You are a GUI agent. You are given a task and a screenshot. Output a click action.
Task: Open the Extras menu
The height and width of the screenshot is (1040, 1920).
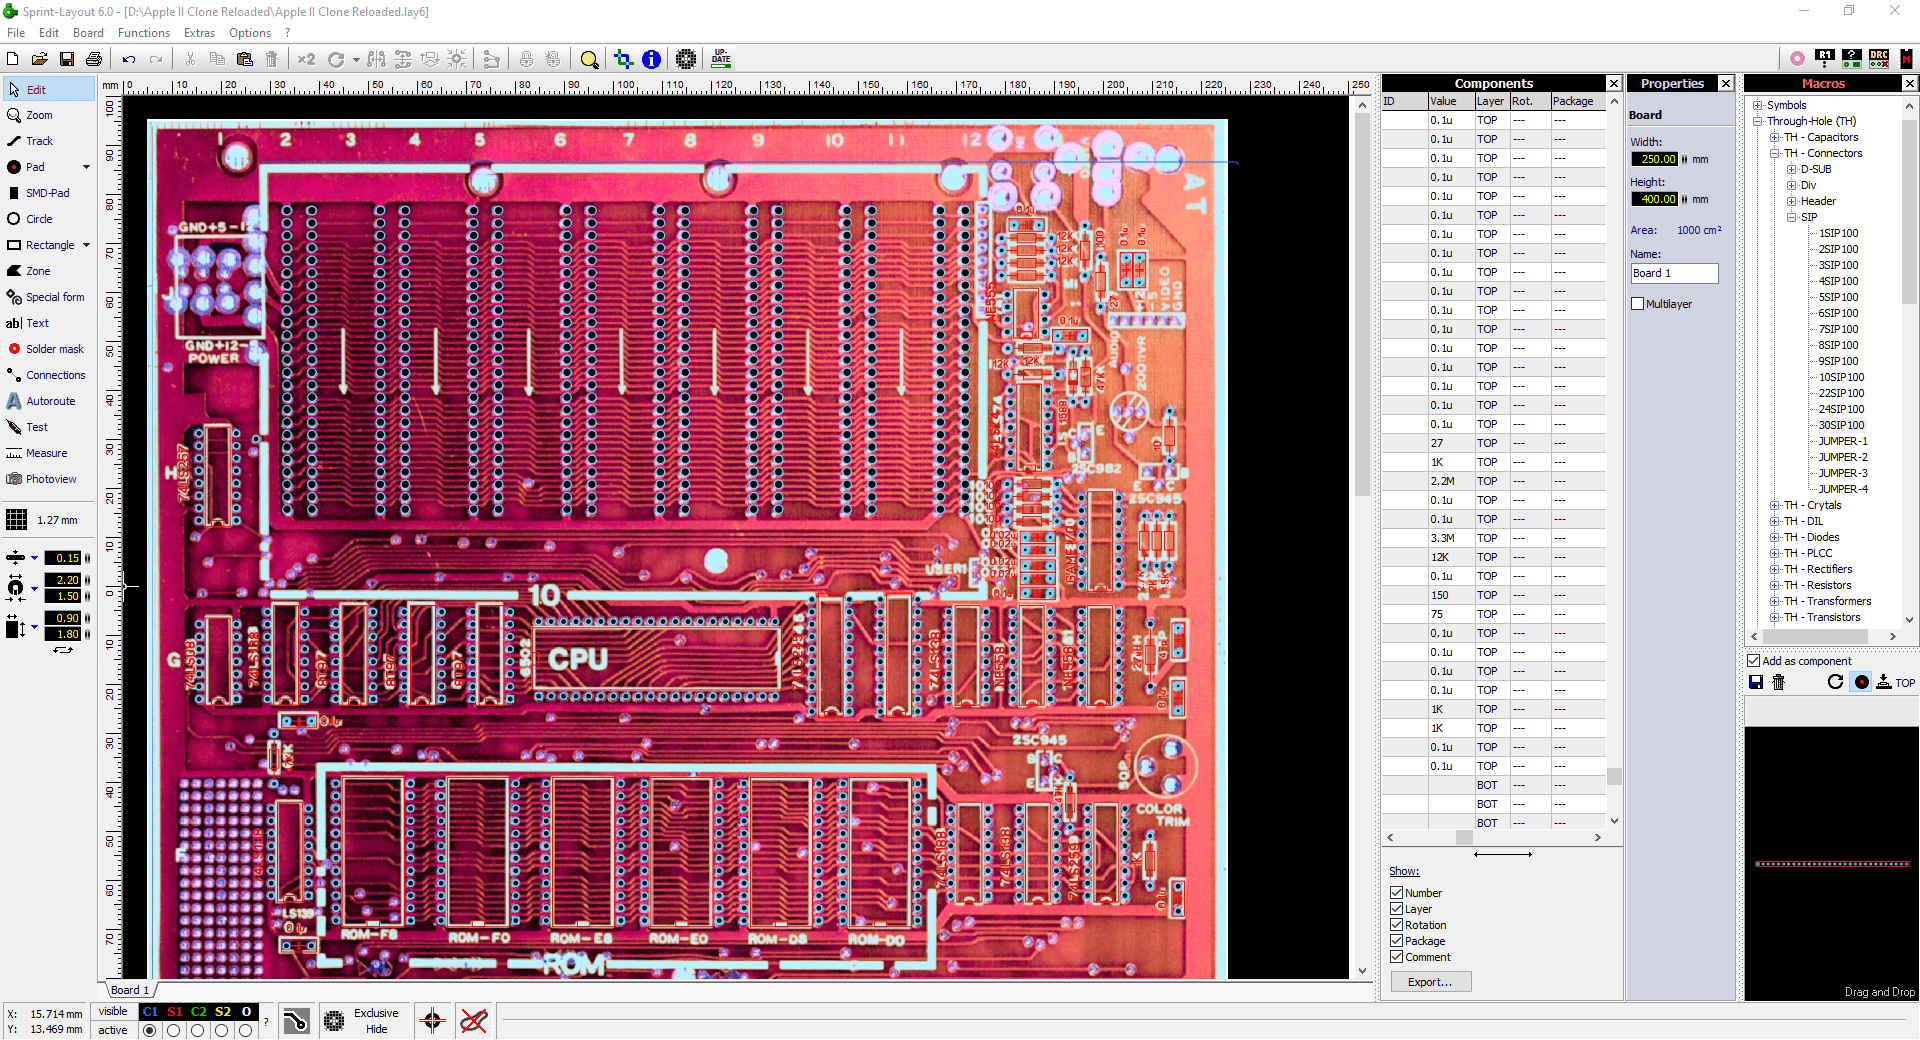pyautogui.click(x=199, y=33)
